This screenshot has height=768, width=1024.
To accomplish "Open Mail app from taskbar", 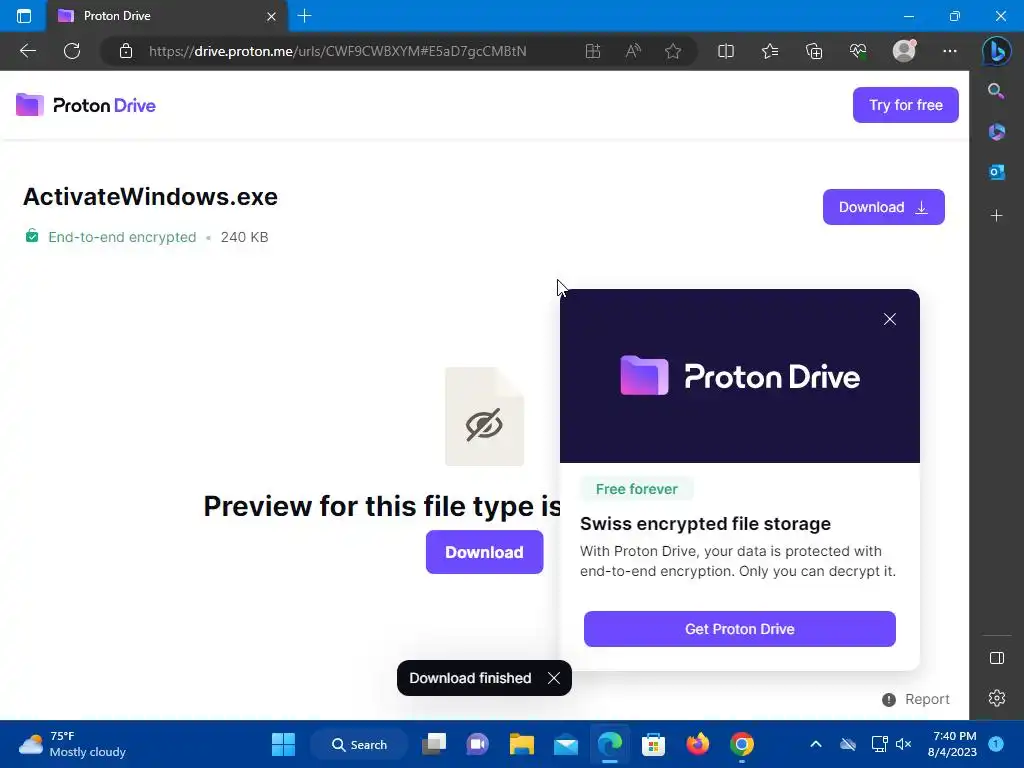I will click(x=566, y=744).
